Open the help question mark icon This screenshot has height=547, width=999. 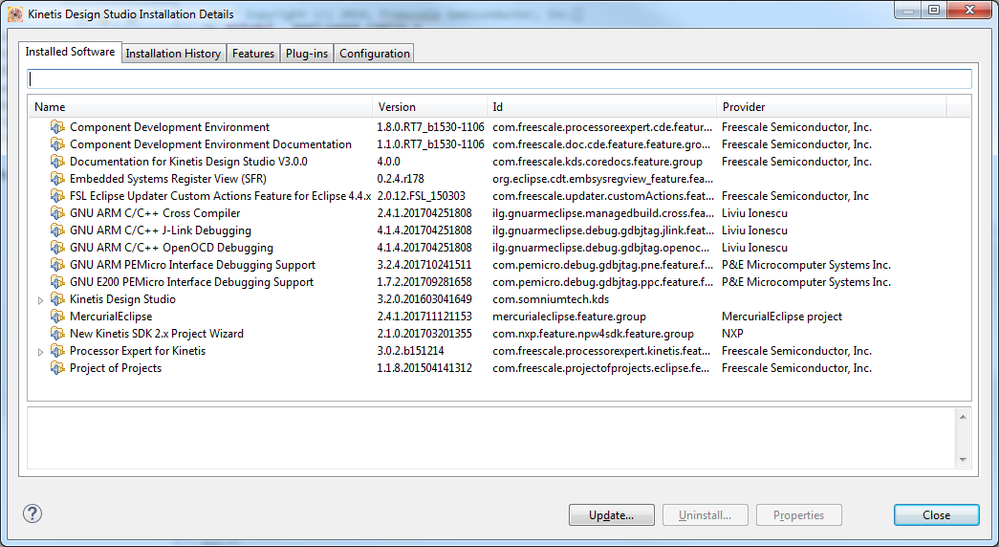click(x=32, y=513)
